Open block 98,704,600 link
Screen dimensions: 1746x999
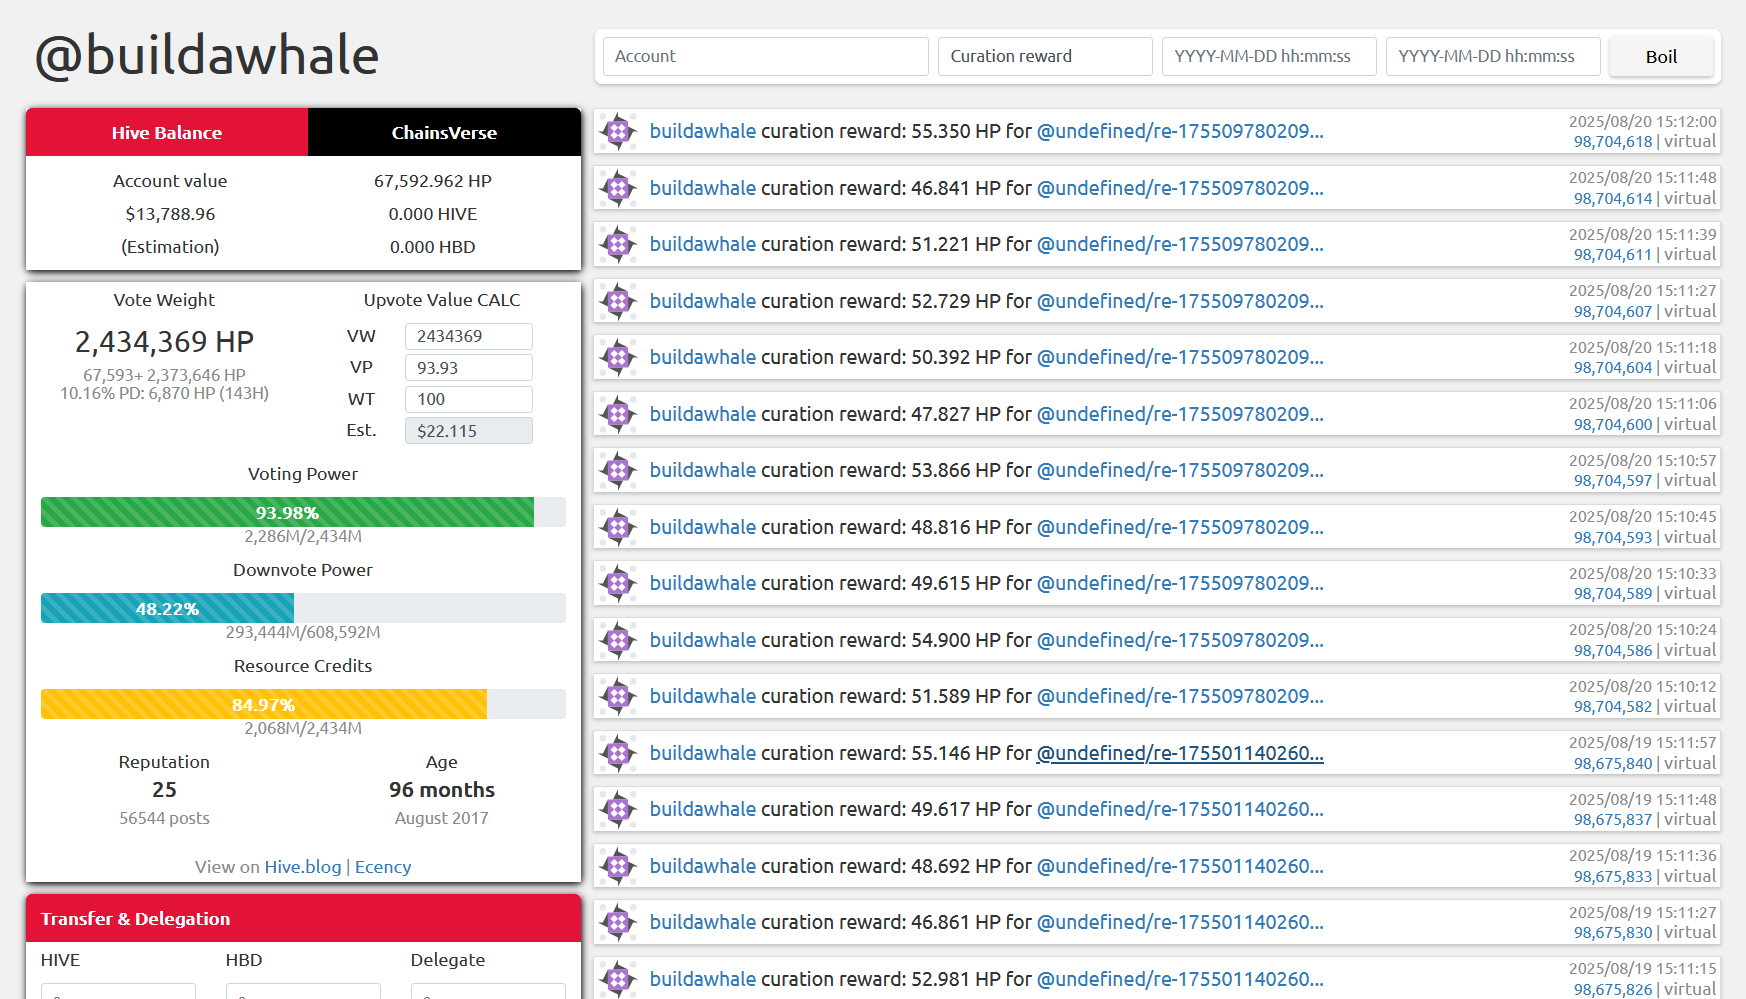point(1613,425)
